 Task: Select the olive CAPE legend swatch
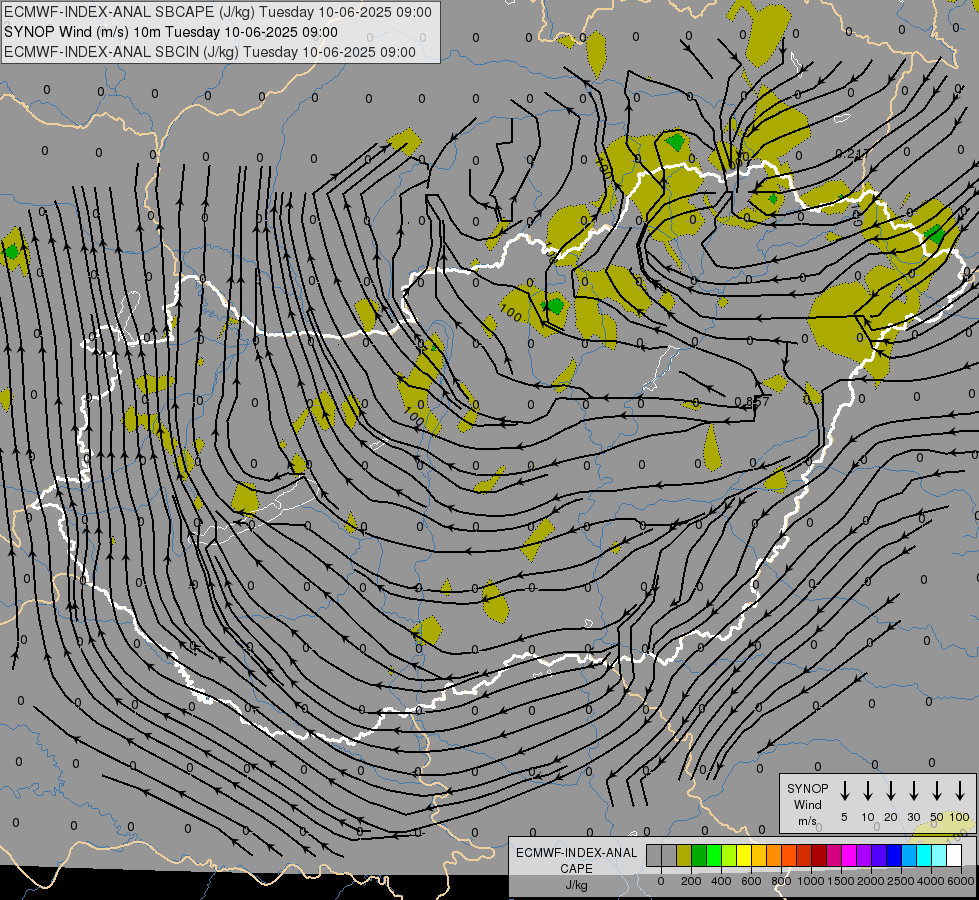pos(684,855)
